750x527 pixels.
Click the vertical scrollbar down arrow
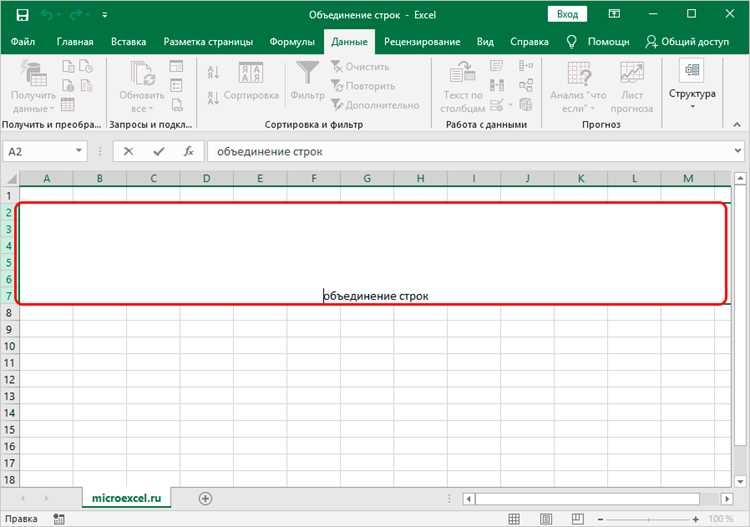[740, 481]
